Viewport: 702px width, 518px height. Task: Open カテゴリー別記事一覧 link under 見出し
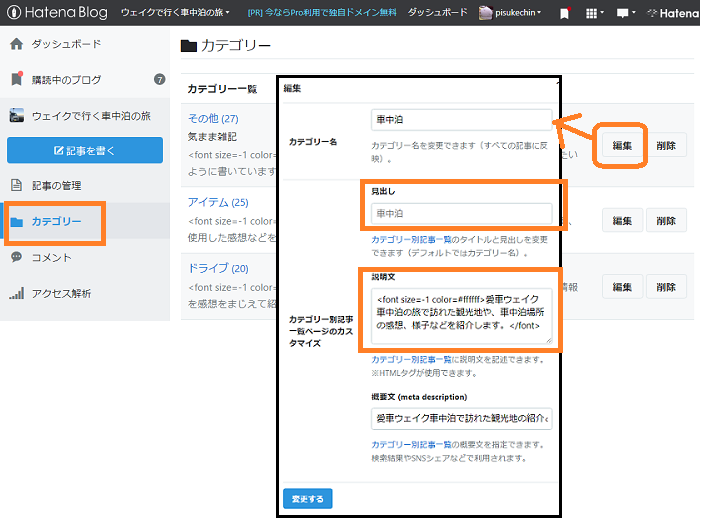[x=411, y=240]
